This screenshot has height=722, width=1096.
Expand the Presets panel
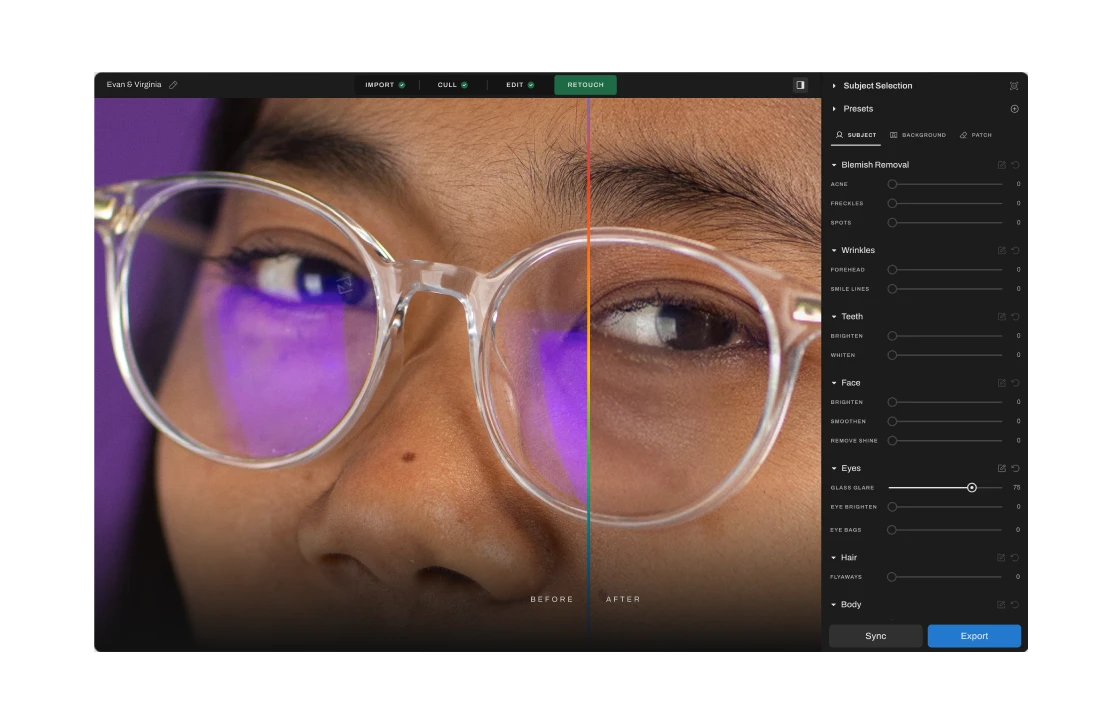tap(835, 109)
